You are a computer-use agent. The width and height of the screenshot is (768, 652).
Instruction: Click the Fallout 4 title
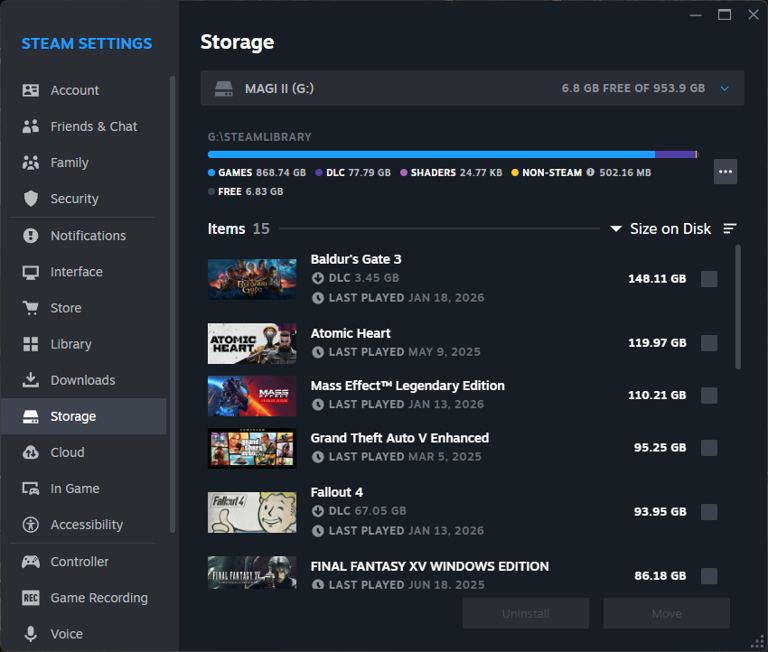point(337,492)
